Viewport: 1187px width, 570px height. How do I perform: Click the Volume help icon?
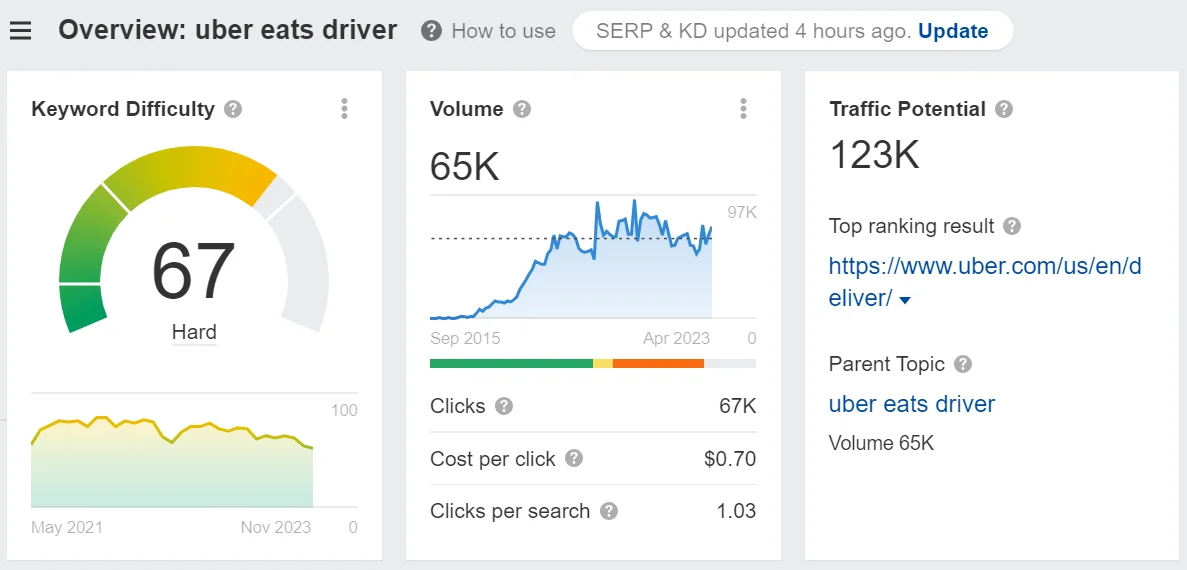click(x=522, y=109)
